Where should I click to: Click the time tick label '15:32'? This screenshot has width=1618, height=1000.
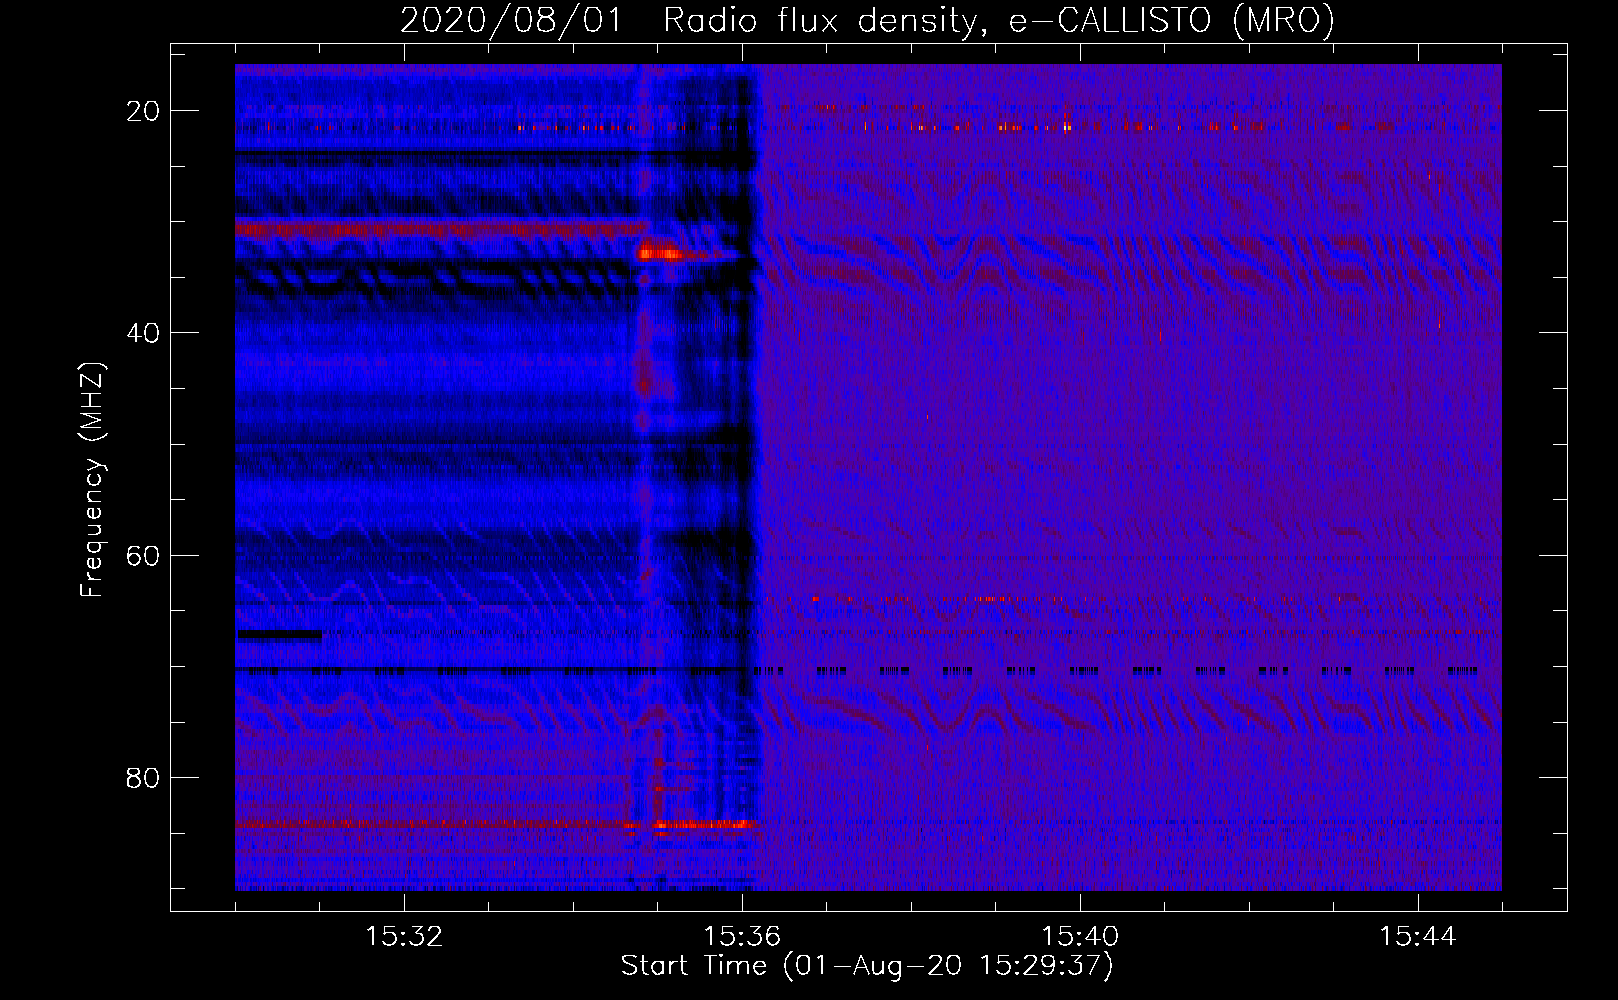[x=404, y=937]
